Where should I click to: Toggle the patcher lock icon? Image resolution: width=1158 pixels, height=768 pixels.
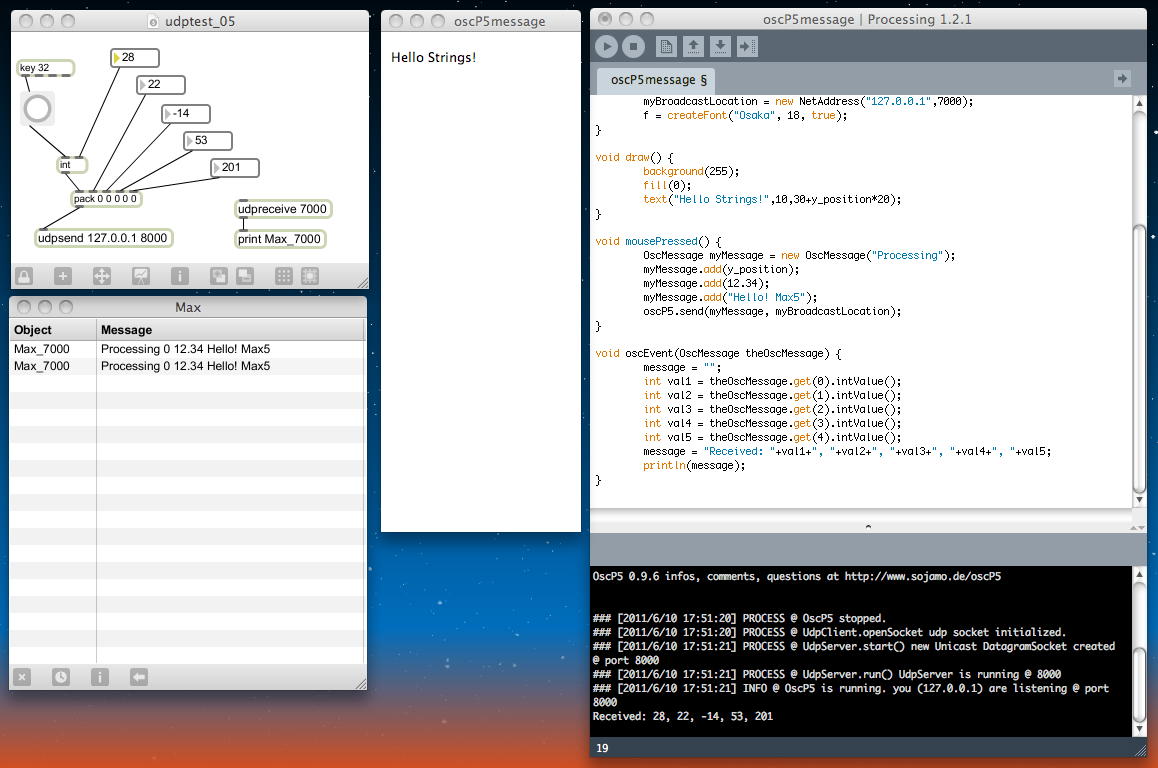coord(23,276)
